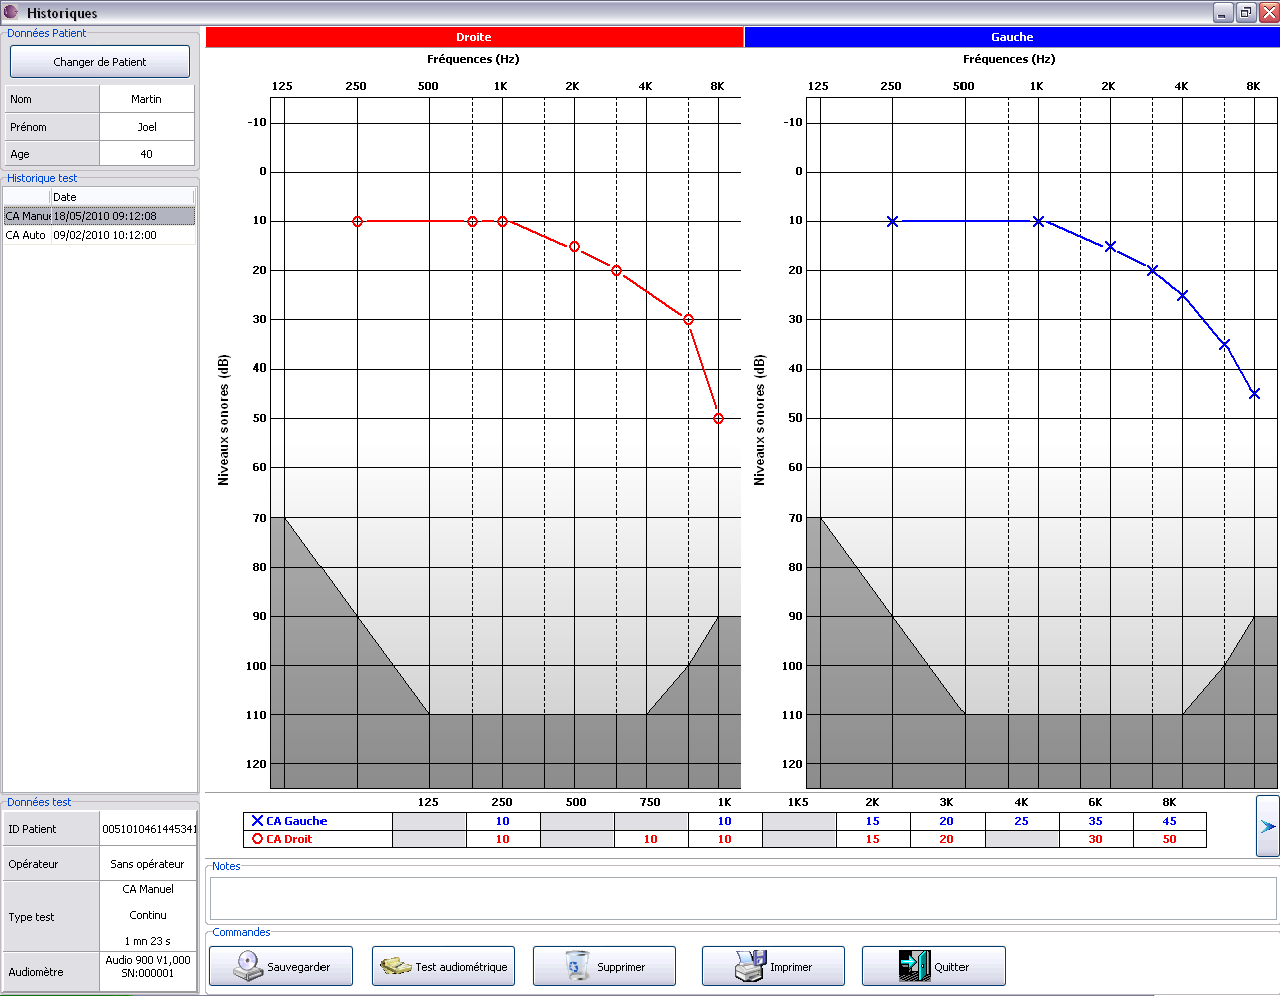The image size is (1282, 996).
Task: Click the red circle marker of CA Droit legend
Action: pyautogui.click(x=257, y=839)
